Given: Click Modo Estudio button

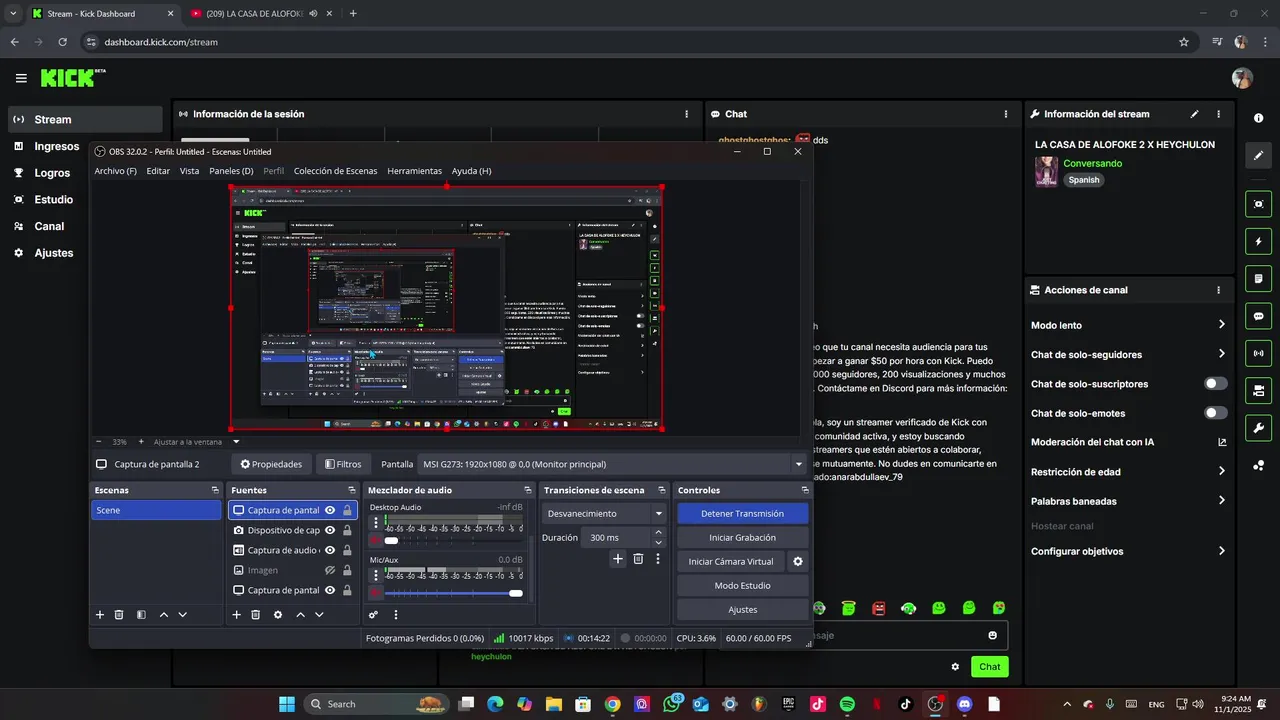Looking at the screenshot, I should point(742,585).
